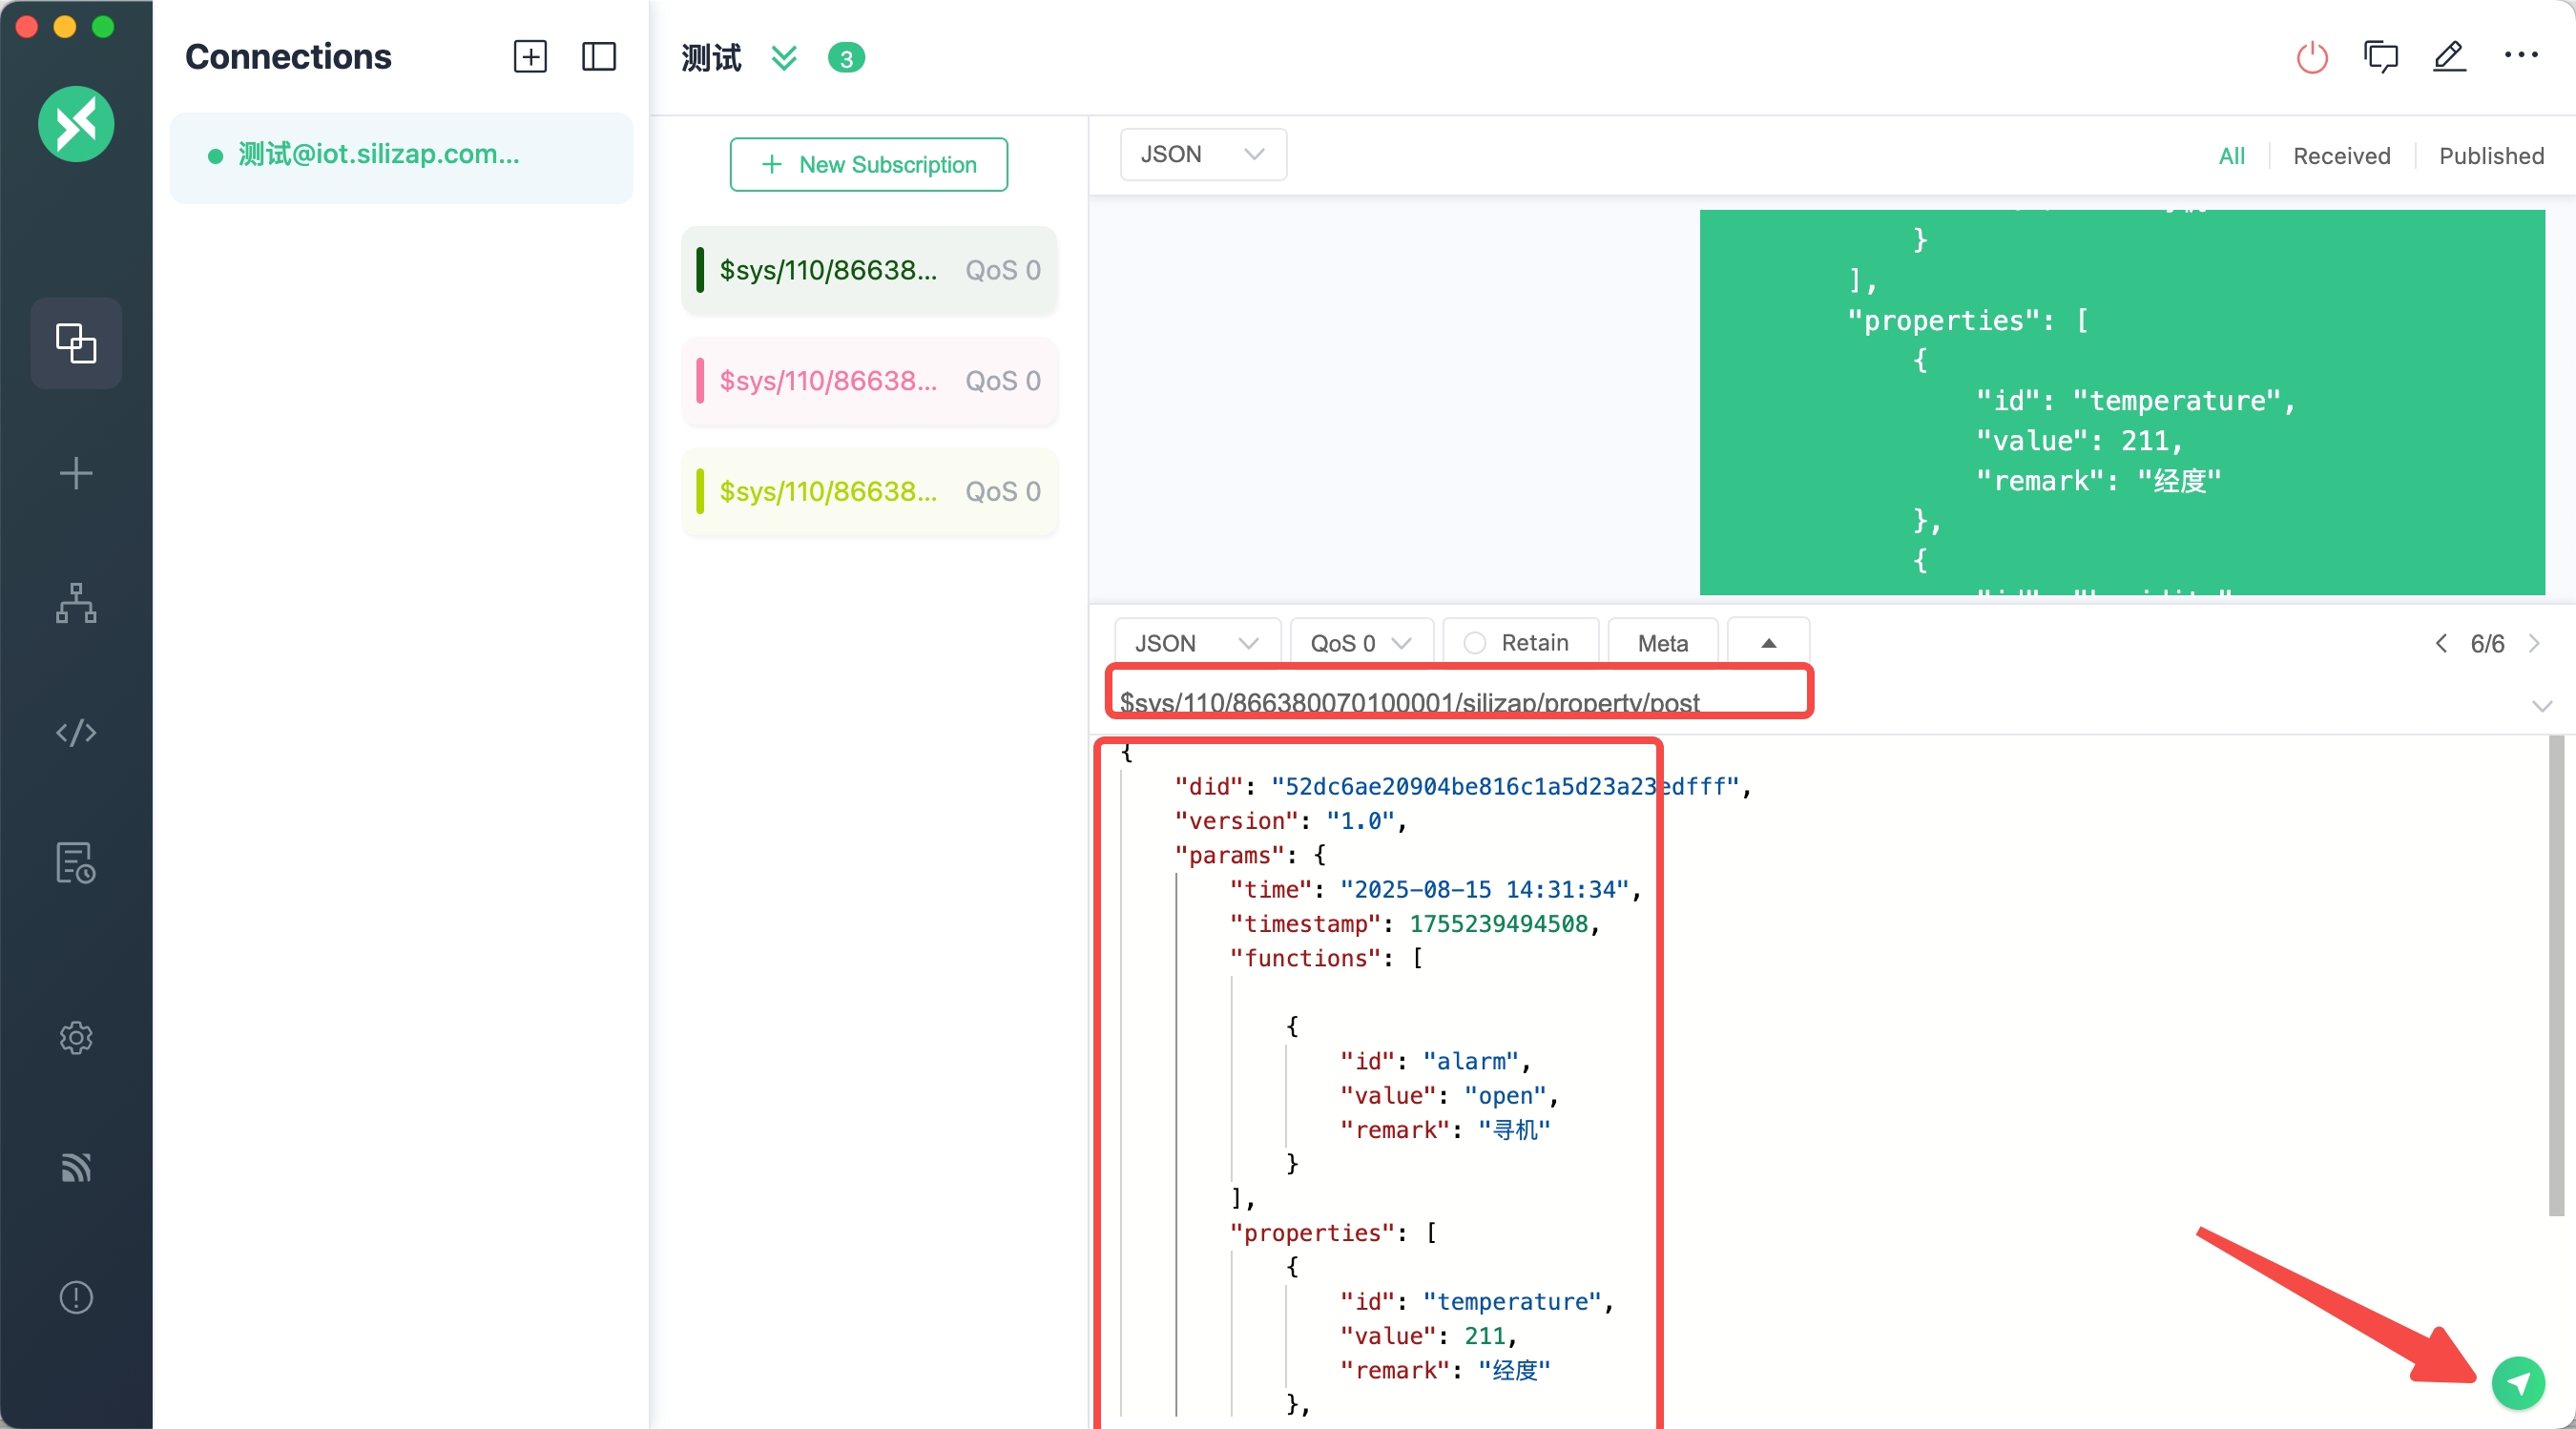Enable the Retain radio option
This screenshot has width=2576, height=1429.
(x=1474, y=643)
